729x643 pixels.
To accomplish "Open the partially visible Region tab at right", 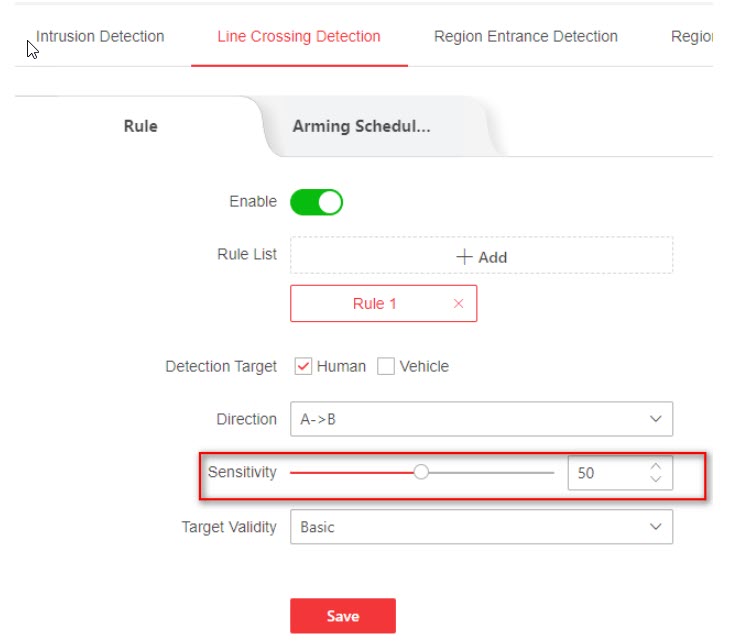I will pyautogui.click(x=692, y=37).
